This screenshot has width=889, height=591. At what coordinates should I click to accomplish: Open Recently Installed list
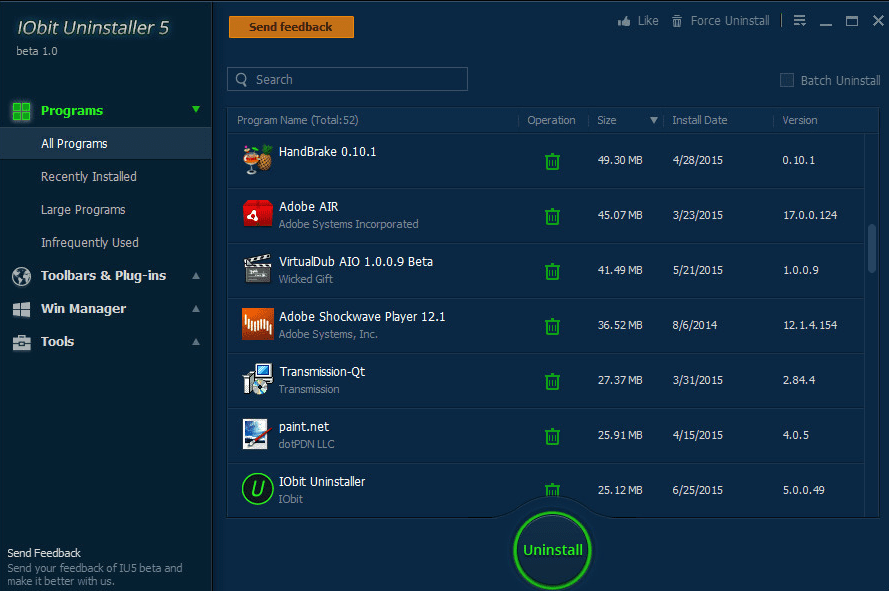pos(88,177)
